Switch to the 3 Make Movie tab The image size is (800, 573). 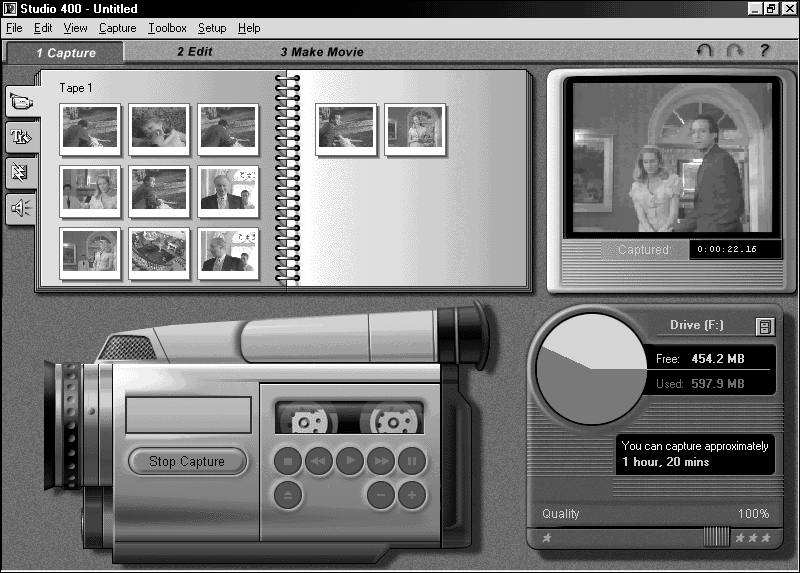point(322,52)
